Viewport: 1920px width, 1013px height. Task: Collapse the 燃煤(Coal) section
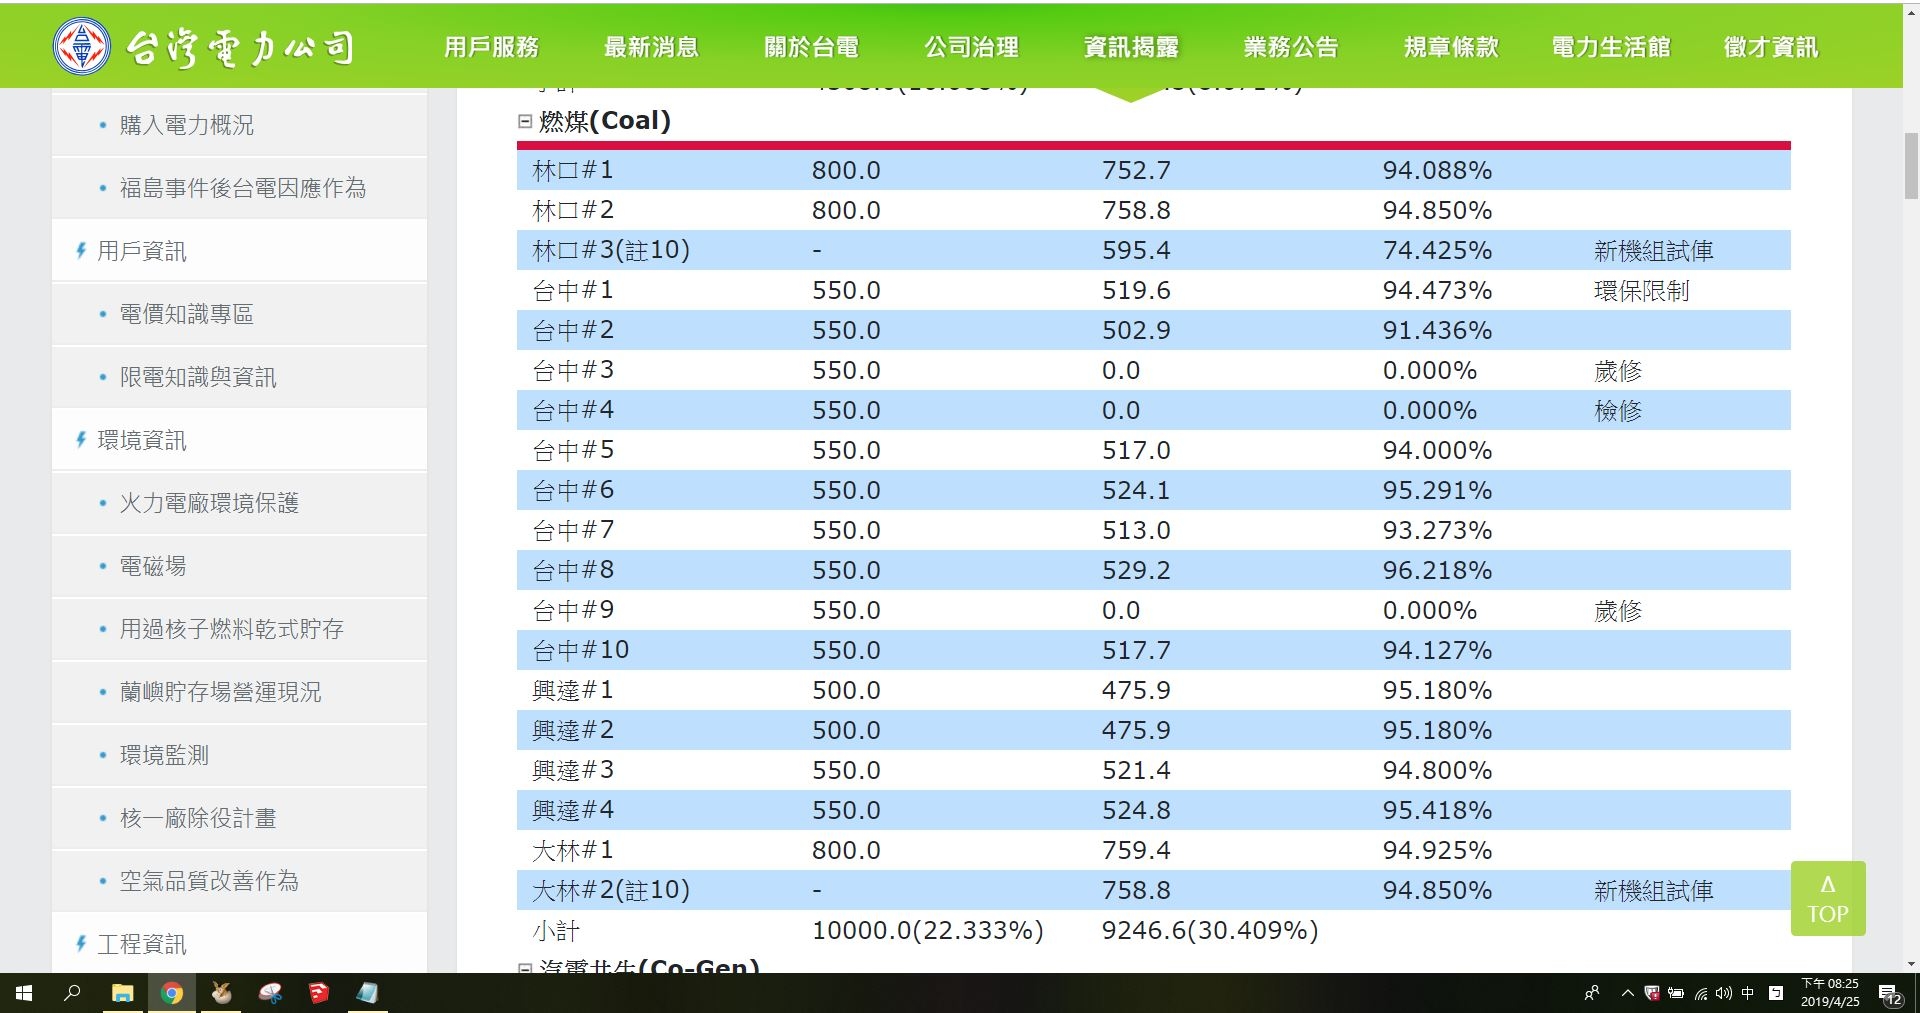click(x=525, y=121)
